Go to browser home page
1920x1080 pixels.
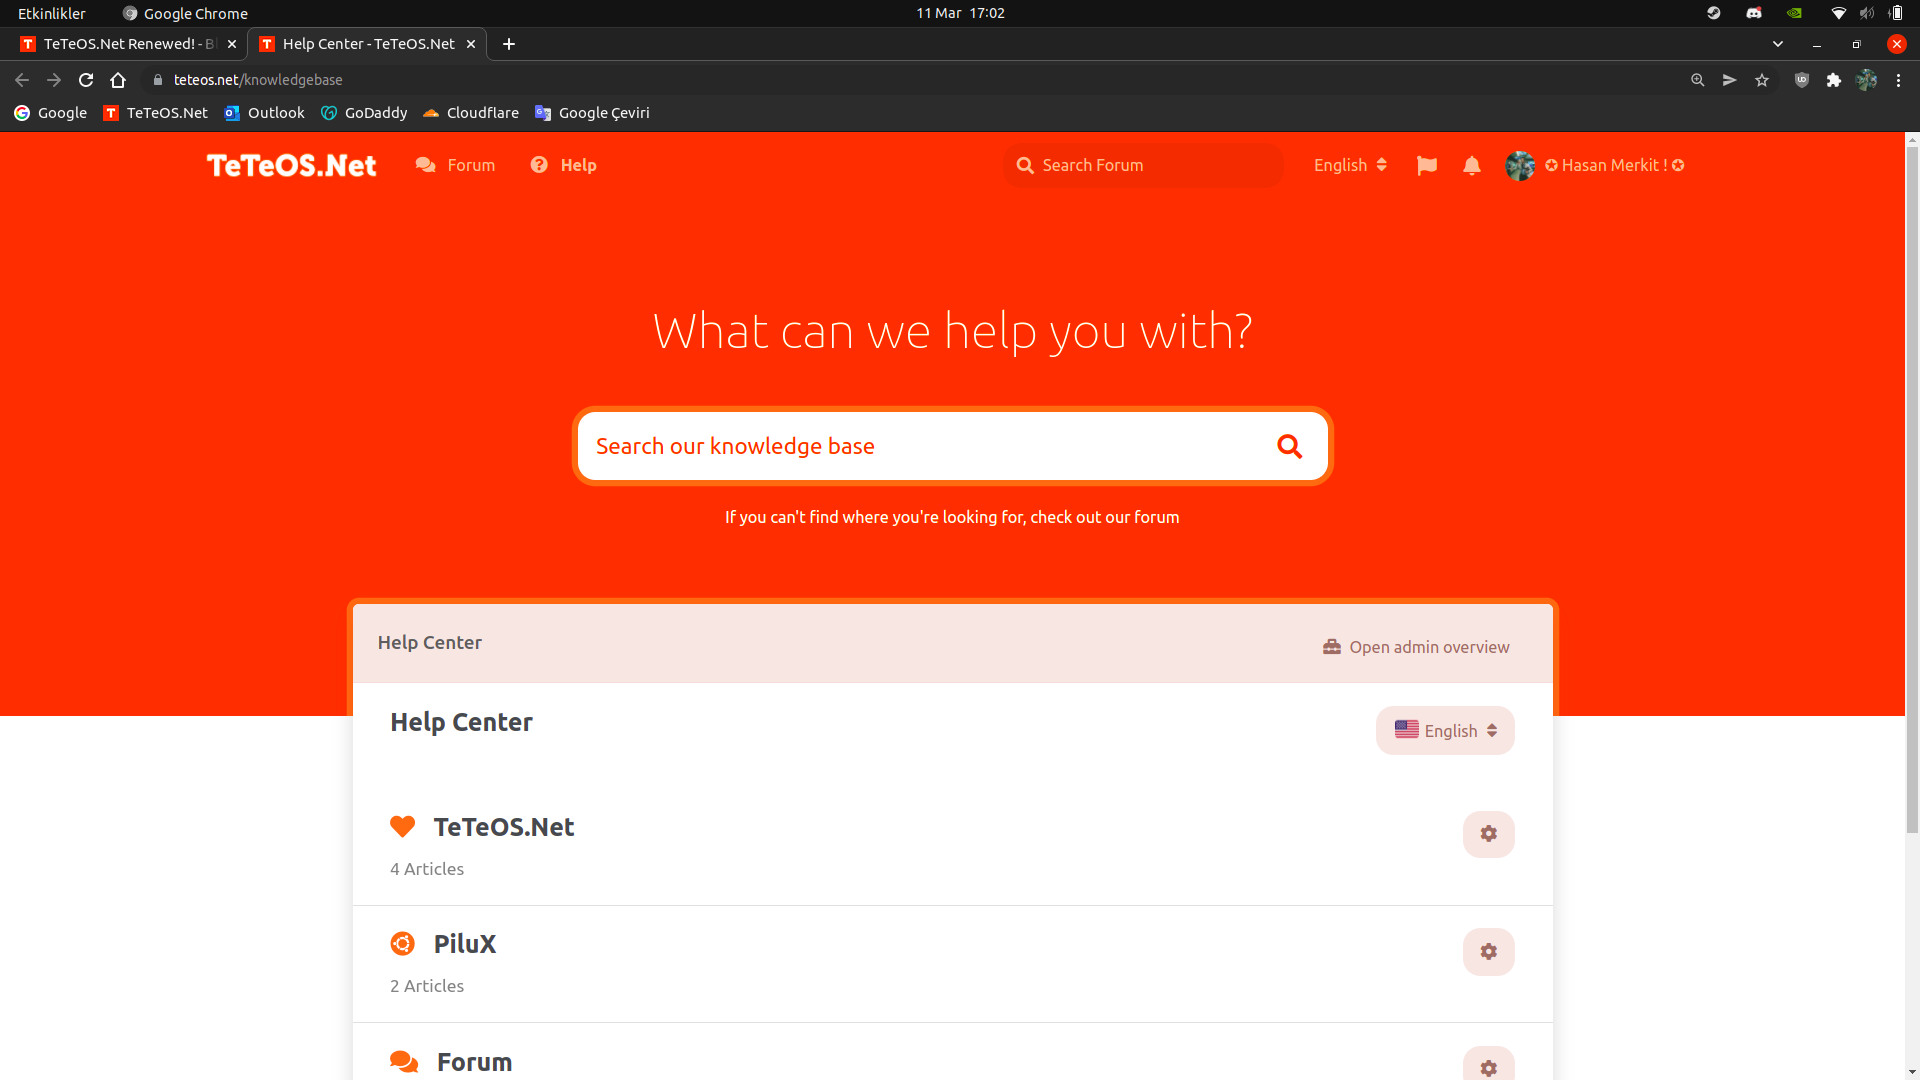(118, 80)
